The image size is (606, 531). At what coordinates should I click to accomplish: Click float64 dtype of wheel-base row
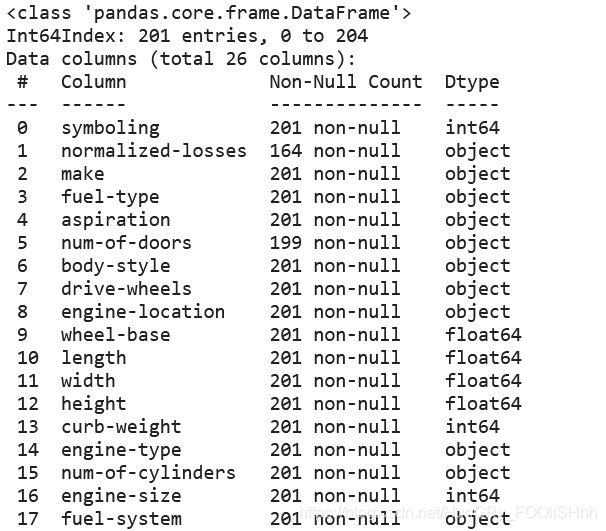483,335
